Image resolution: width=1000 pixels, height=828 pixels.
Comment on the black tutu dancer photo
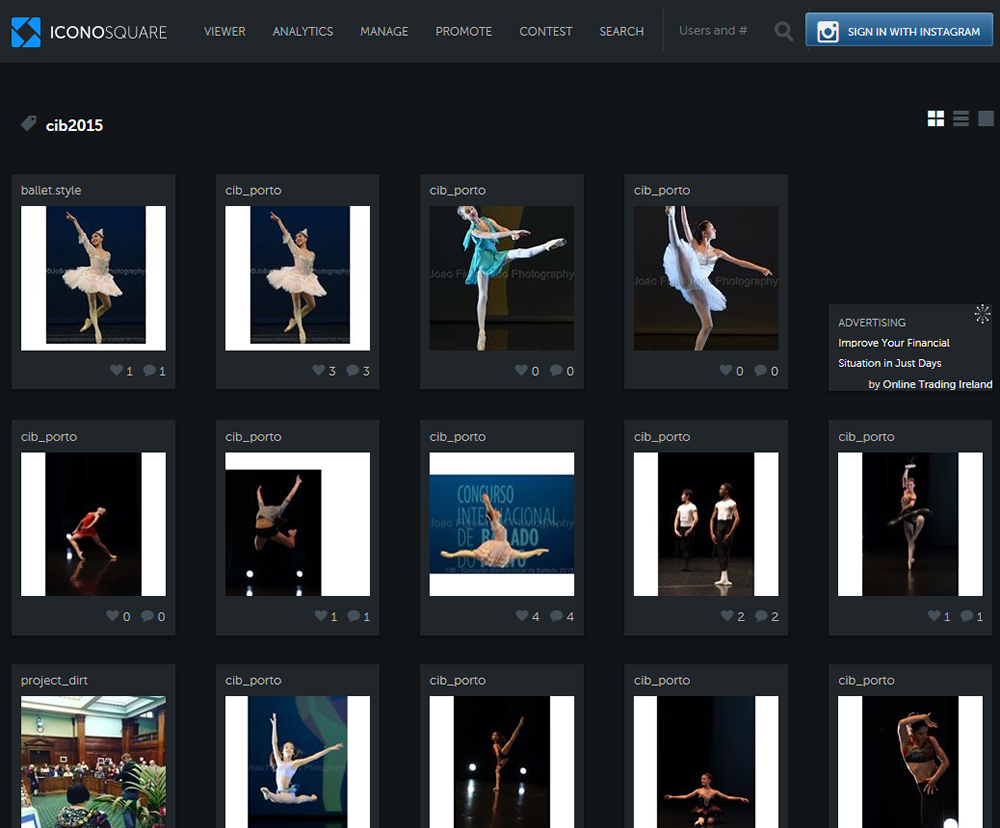(x=967, y=616)
